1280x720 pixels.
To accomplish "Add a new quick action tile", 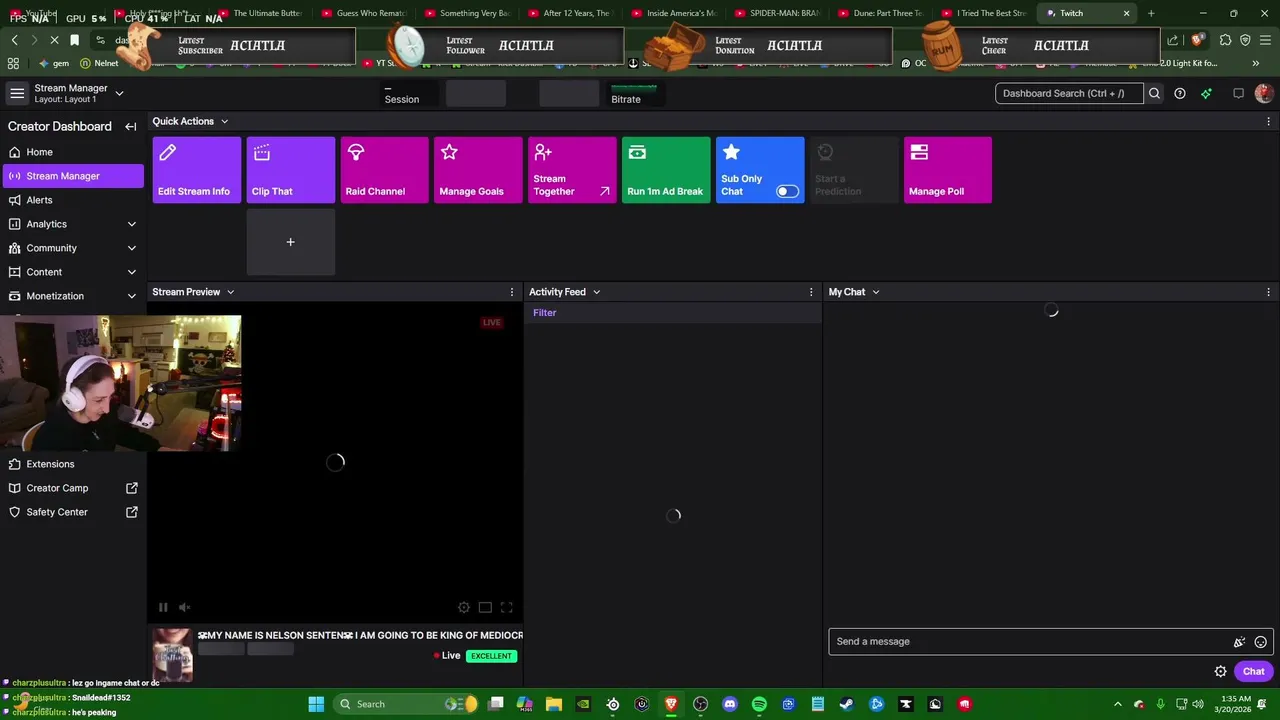I will 291,242.
